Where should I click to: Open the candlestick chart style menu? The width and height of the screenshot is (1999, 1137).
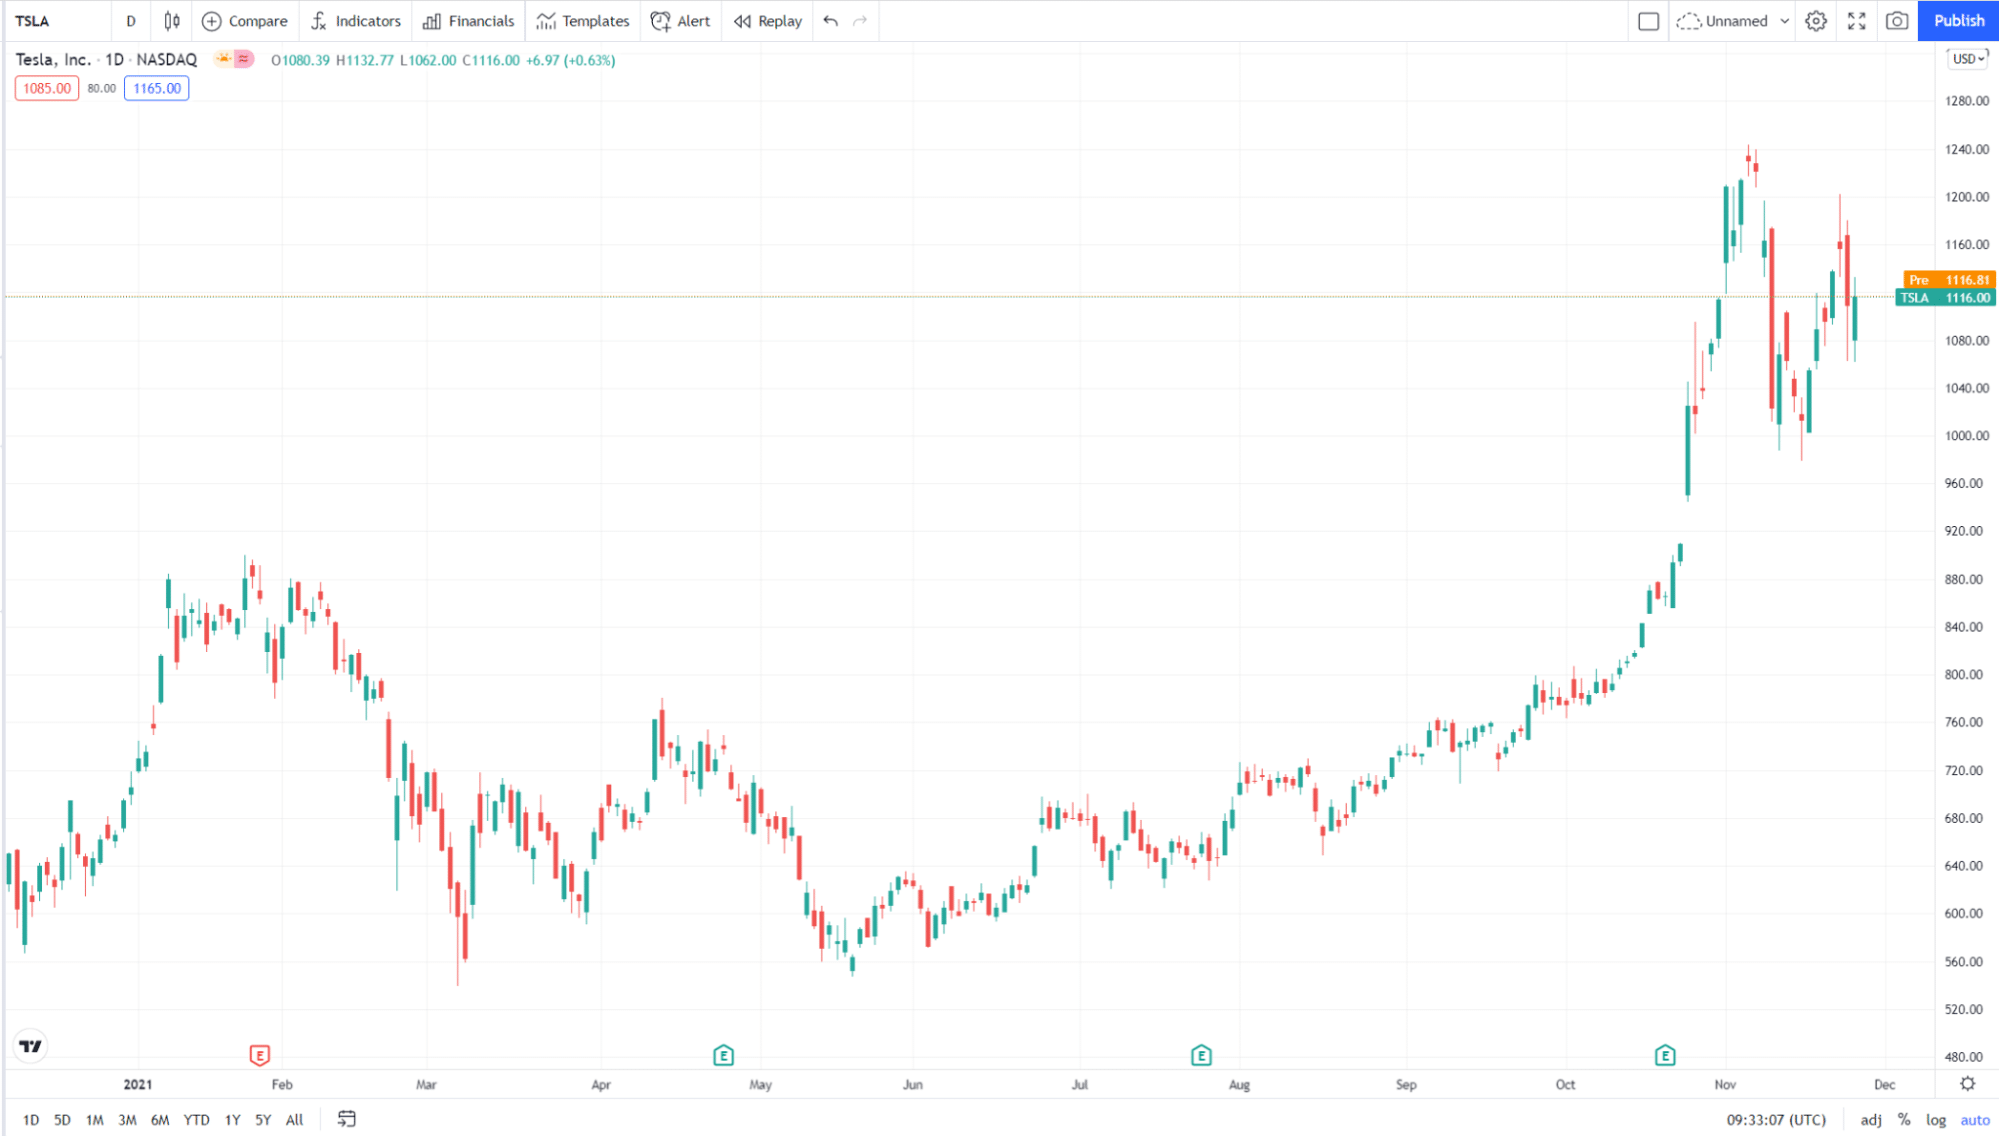pos(172,21)
